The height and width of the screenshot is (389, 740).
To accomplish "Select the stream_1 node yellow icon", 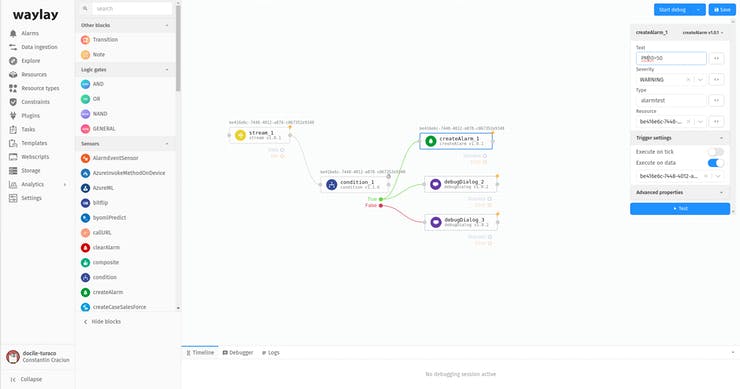I will [240, 135].
